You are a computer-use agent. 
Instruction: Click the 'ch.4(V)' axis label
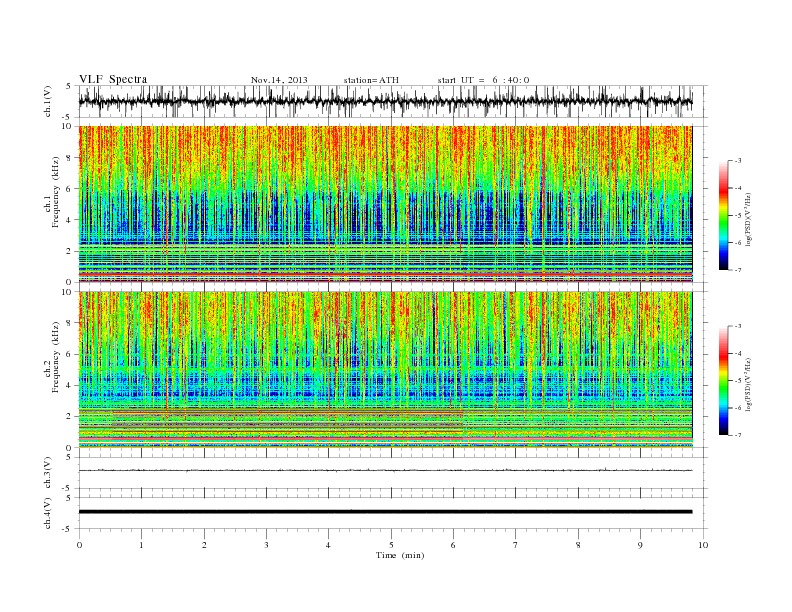[x=48, y=513]
